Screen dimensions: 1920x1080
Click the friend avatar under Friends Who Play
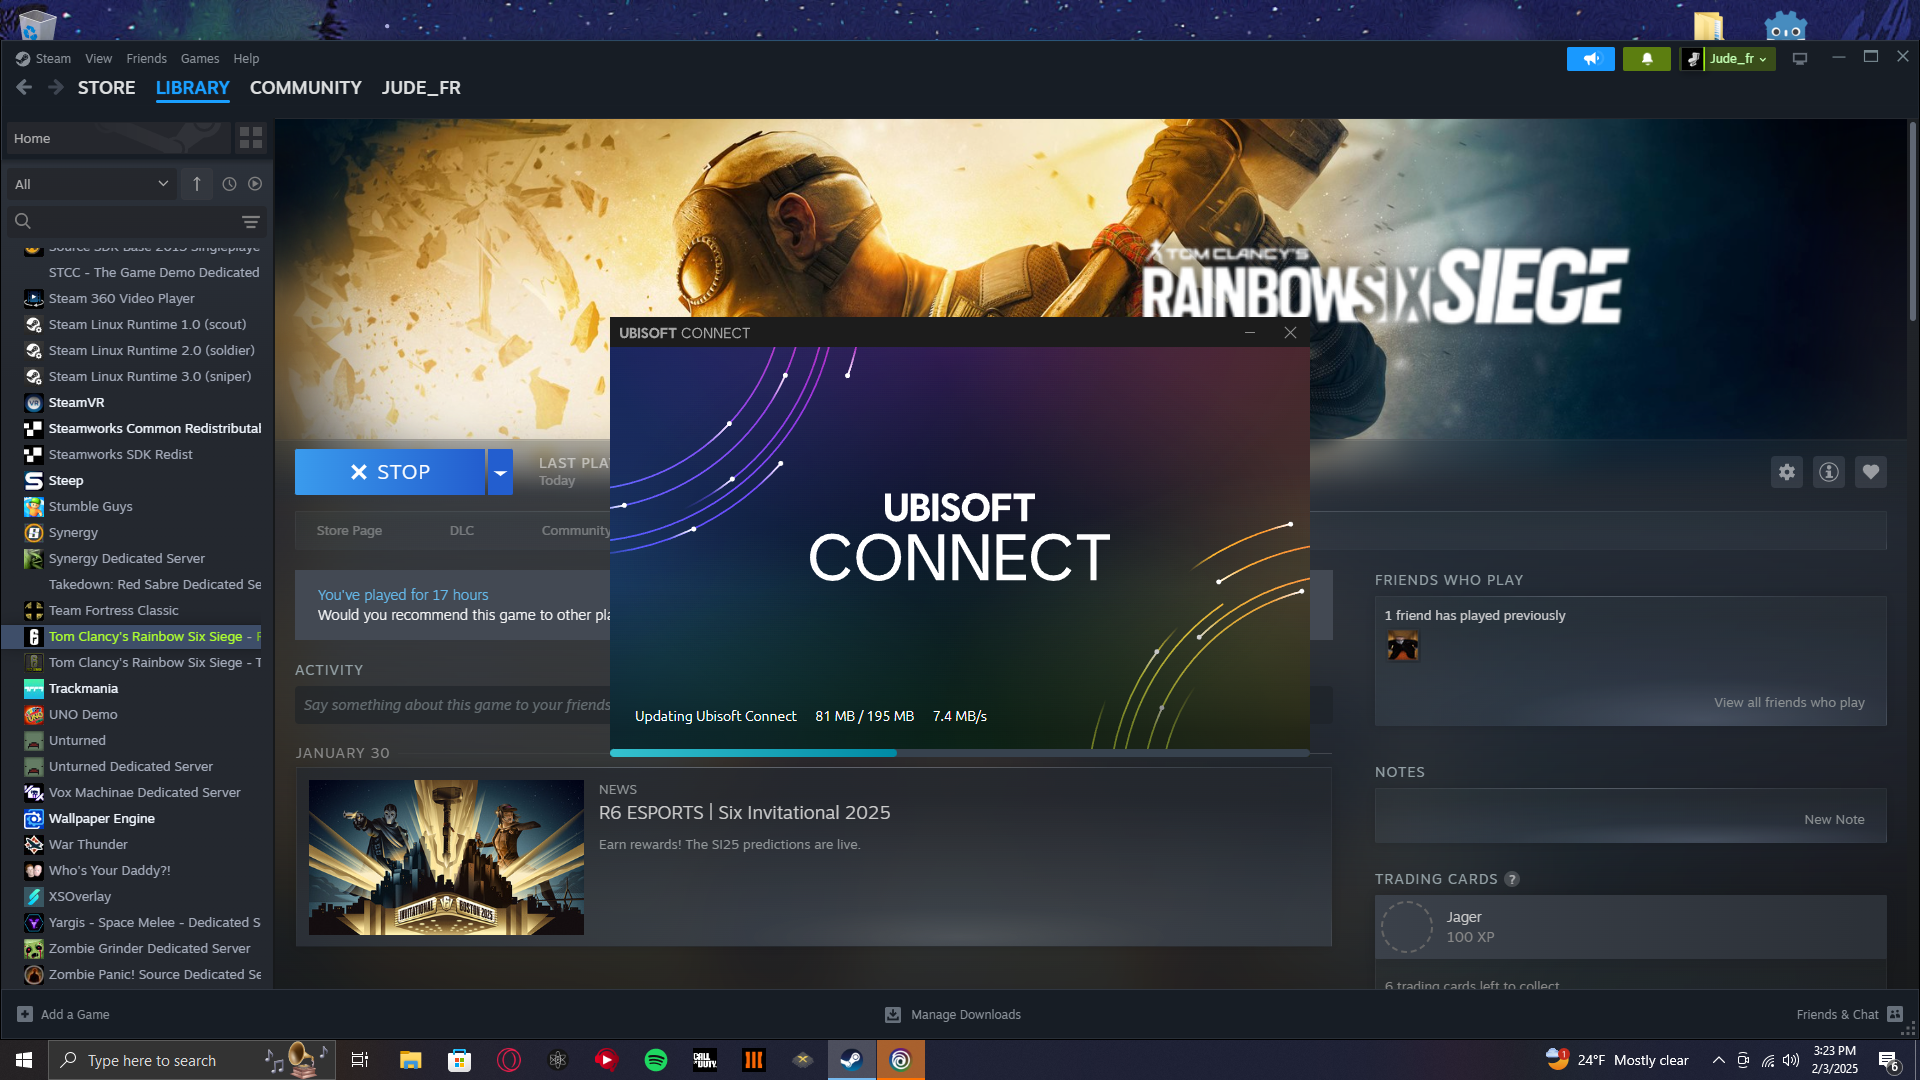click(1403, 647)
